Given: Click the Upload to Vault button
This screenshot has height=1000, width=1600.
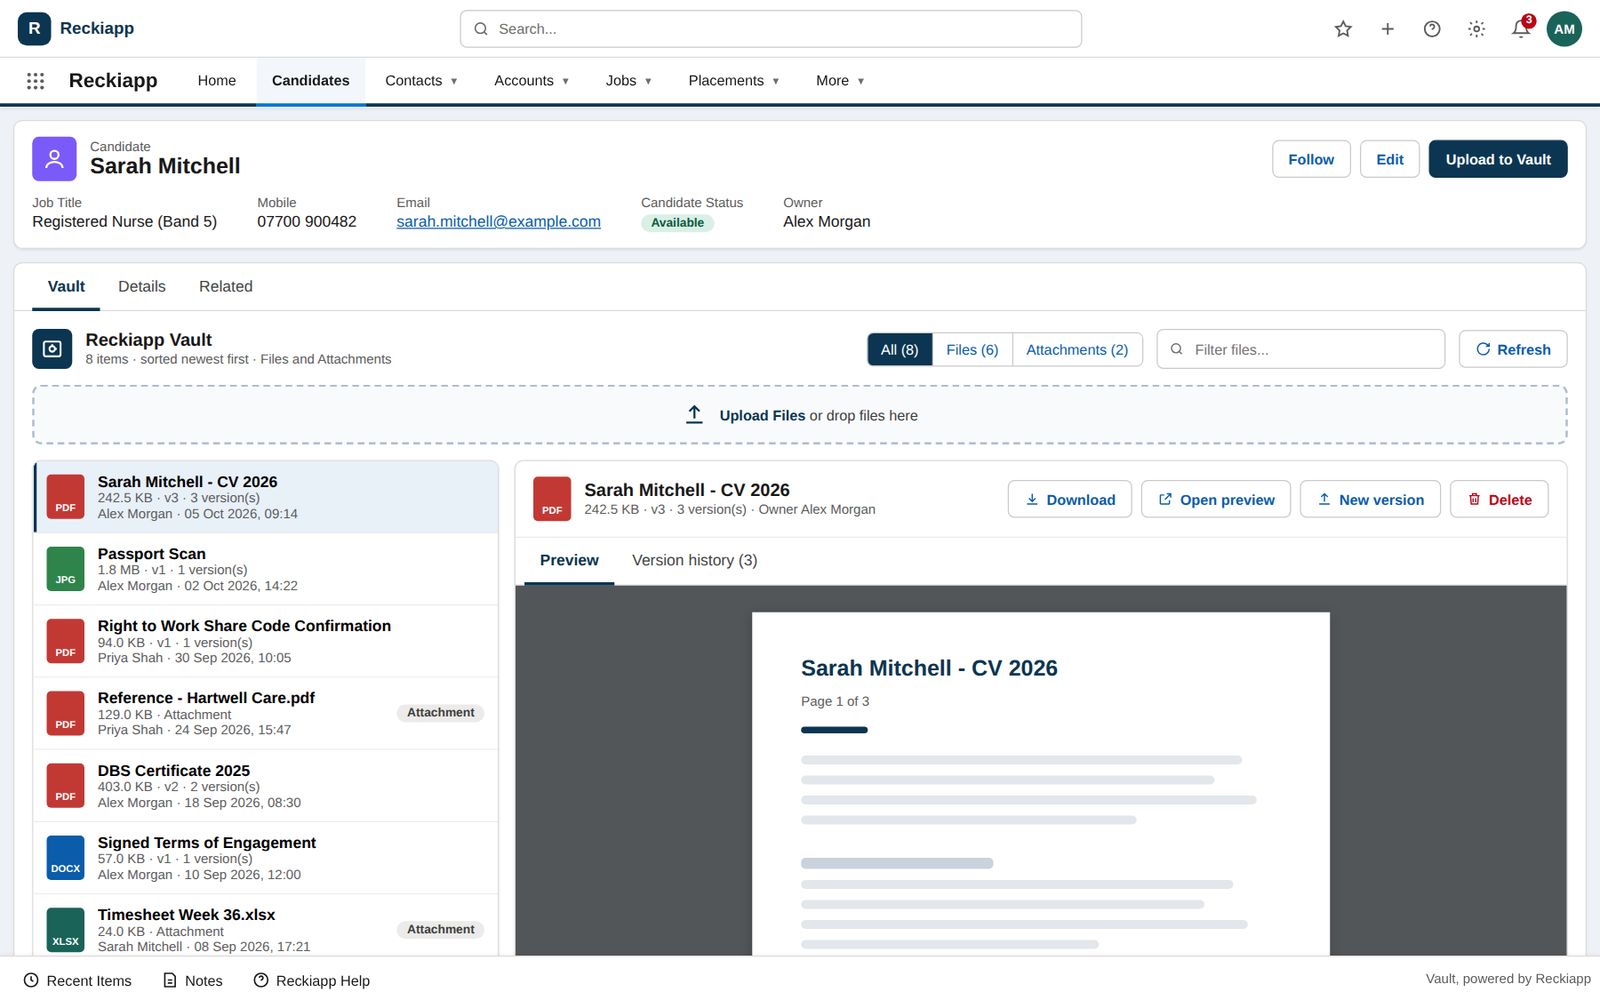Looking at the screenshot, I should pos(1498,159).
